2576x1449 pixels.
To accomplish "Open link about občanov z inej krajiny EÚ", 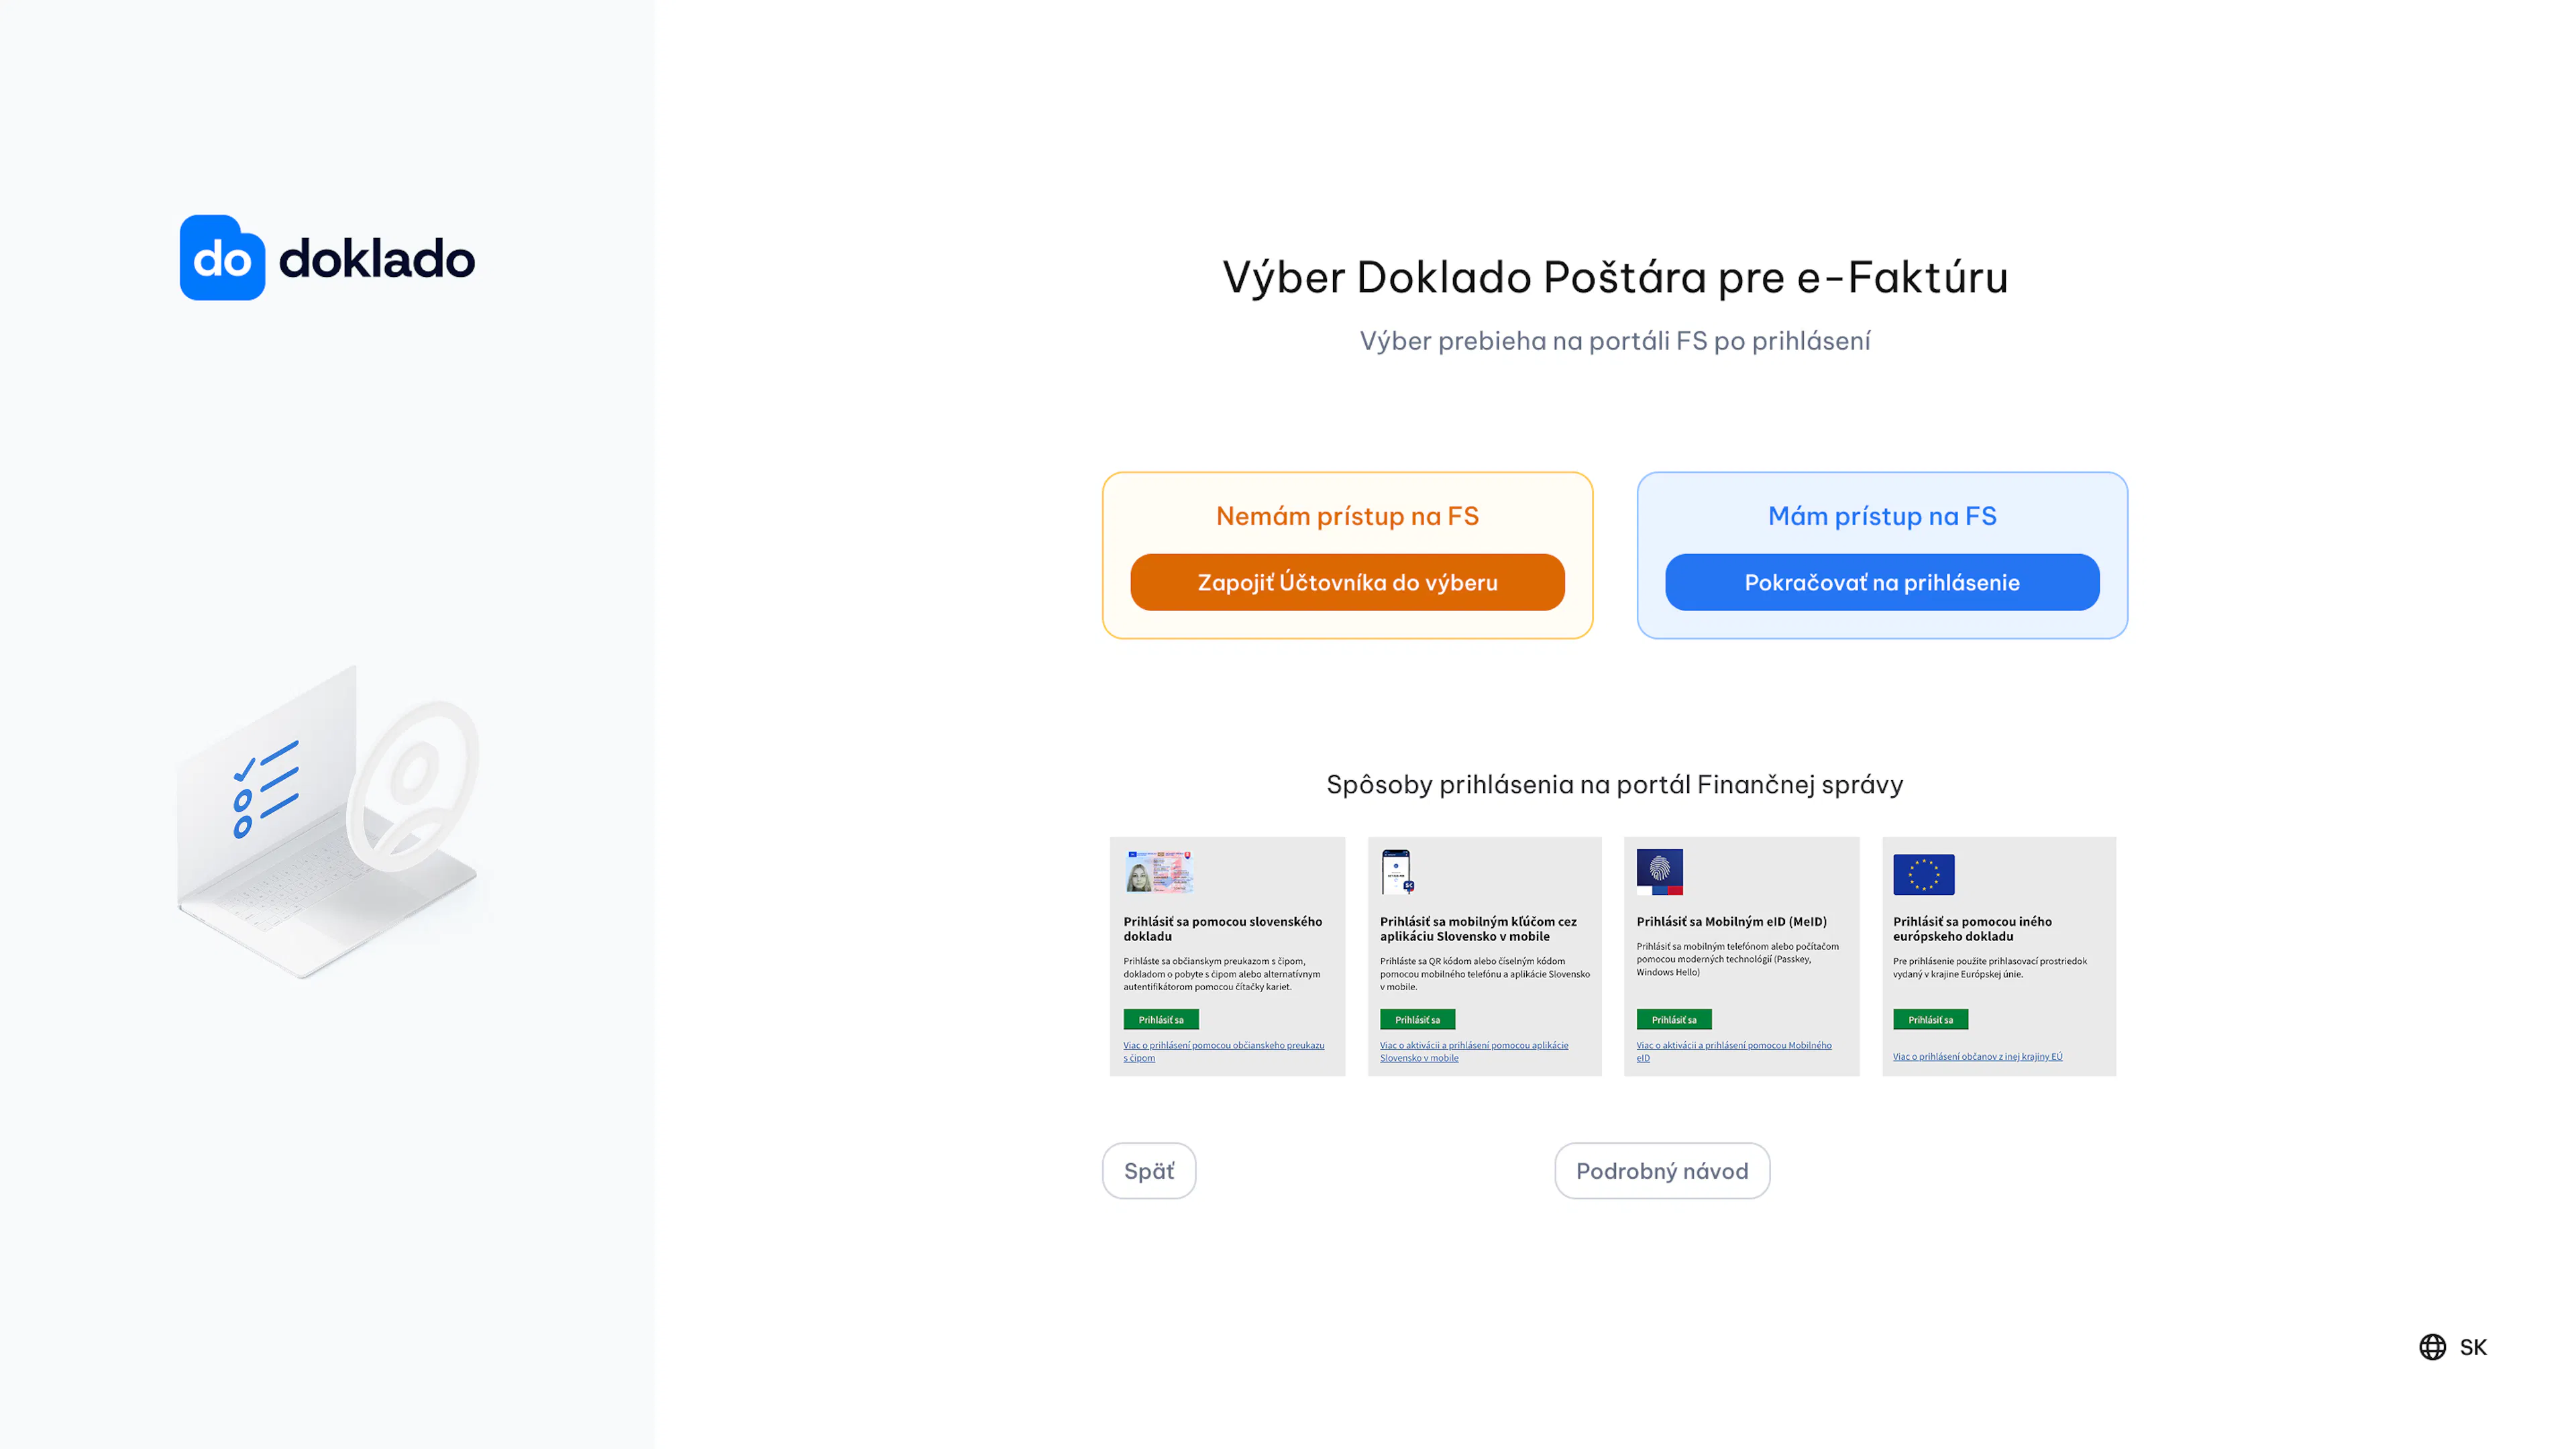I will pyautogui.click(x=1978, y=1056).
